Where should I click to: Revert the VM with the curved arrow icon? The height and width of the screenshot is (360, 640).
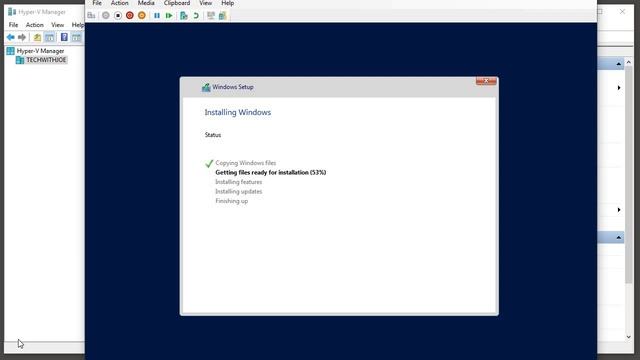pos(196,16)
